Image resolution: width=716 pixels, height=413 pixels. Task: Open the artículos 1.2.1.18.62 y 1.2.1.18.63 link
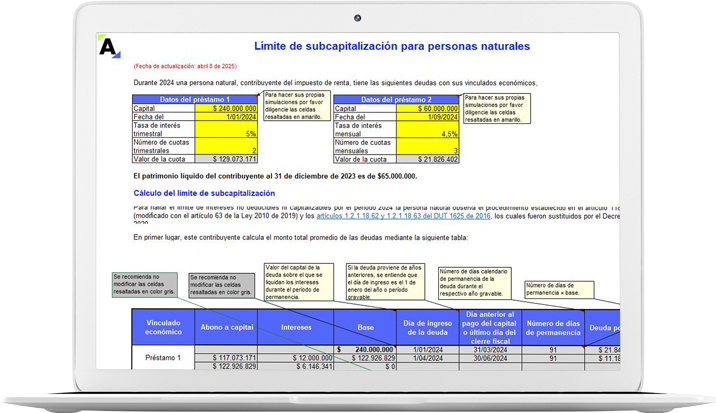click(403, 216)
